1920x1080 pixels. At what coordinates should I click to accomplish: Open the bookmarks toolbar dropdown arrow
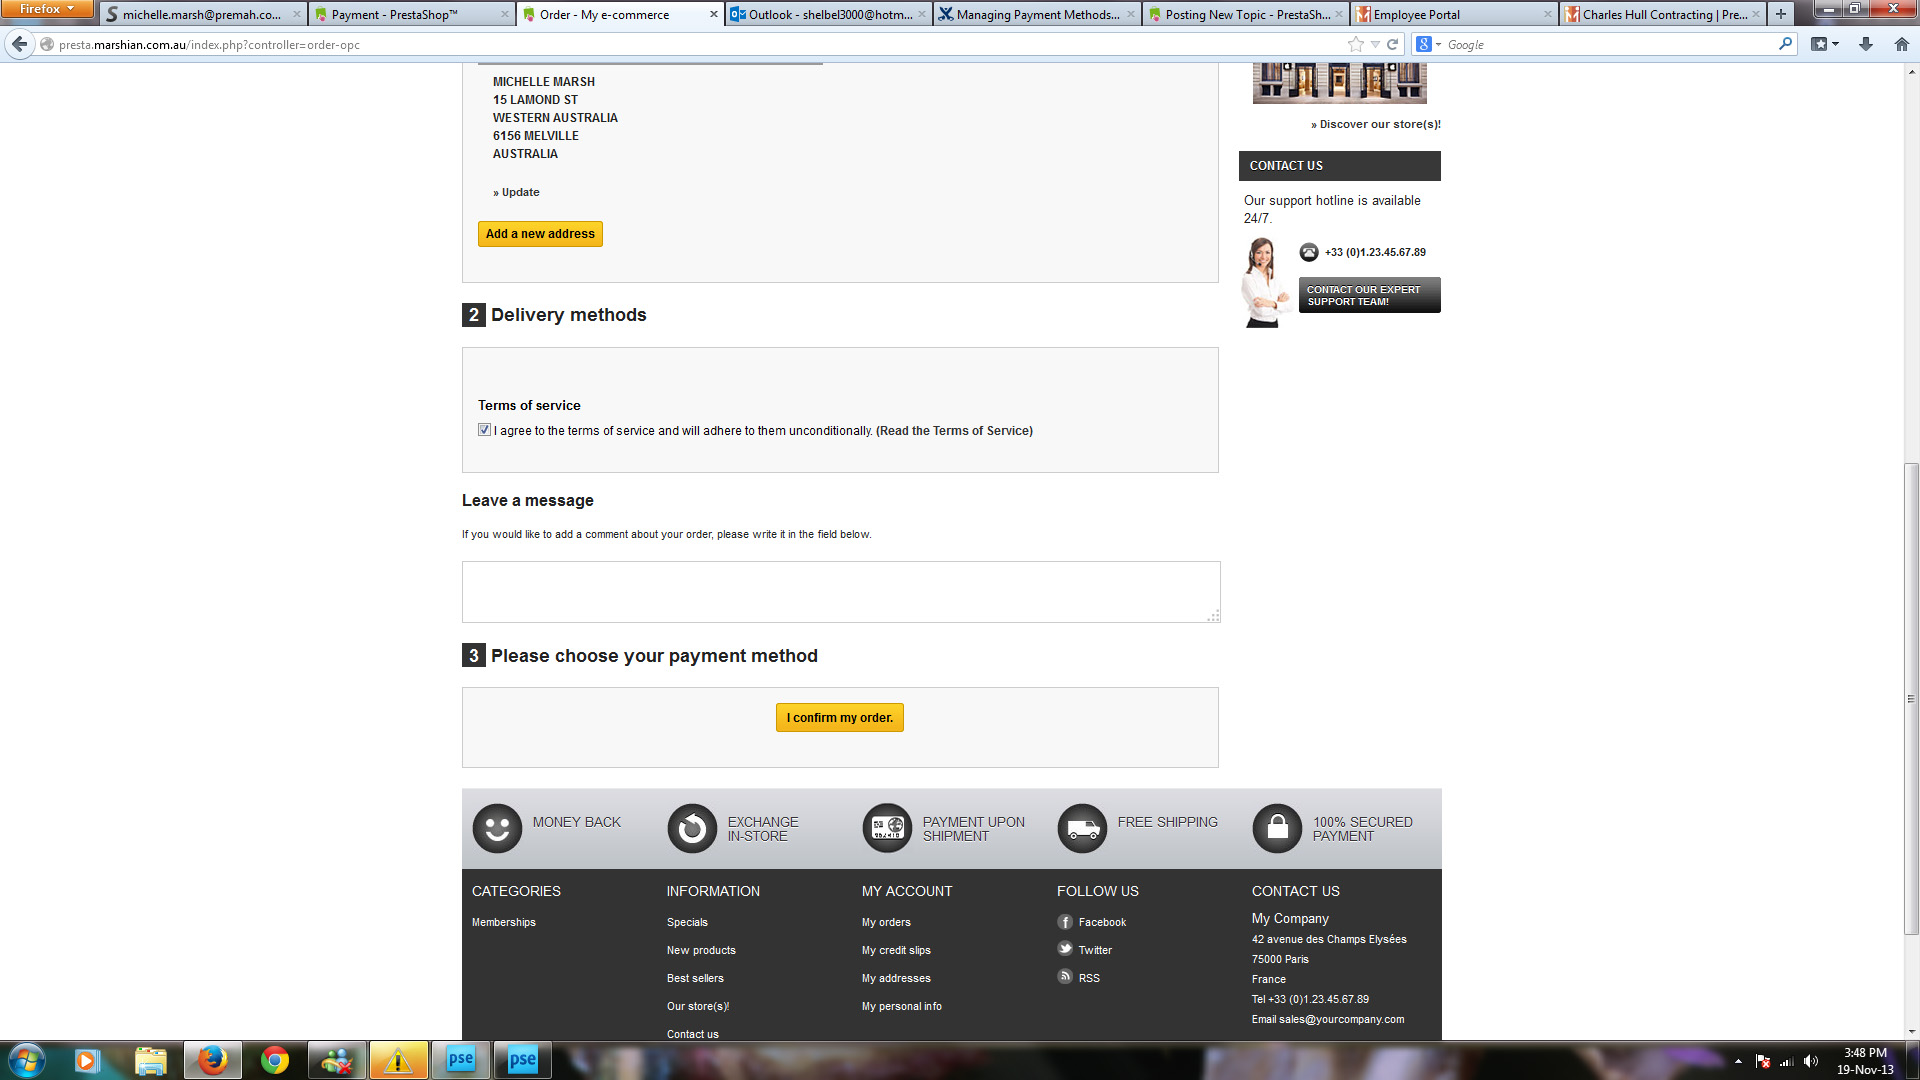click(1835, 44)
